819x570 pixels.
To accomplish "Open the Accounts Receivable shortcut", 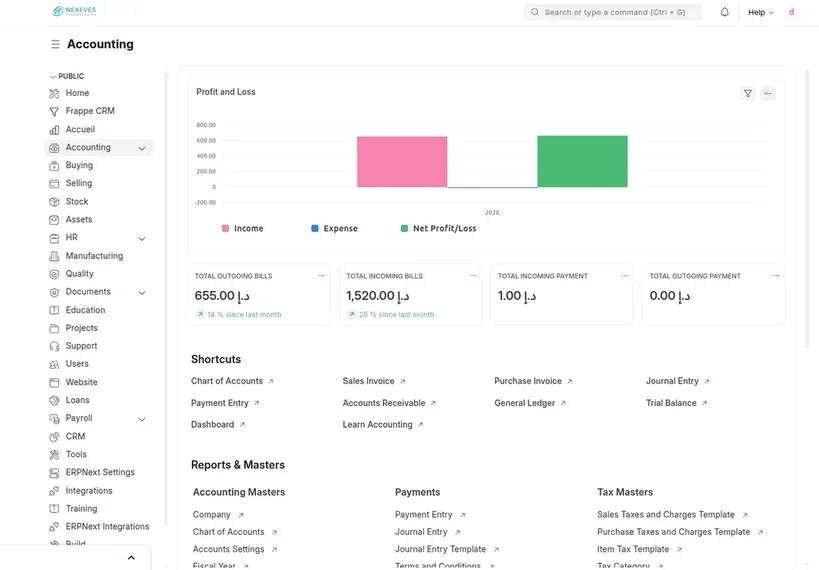I will click(389, 403).
